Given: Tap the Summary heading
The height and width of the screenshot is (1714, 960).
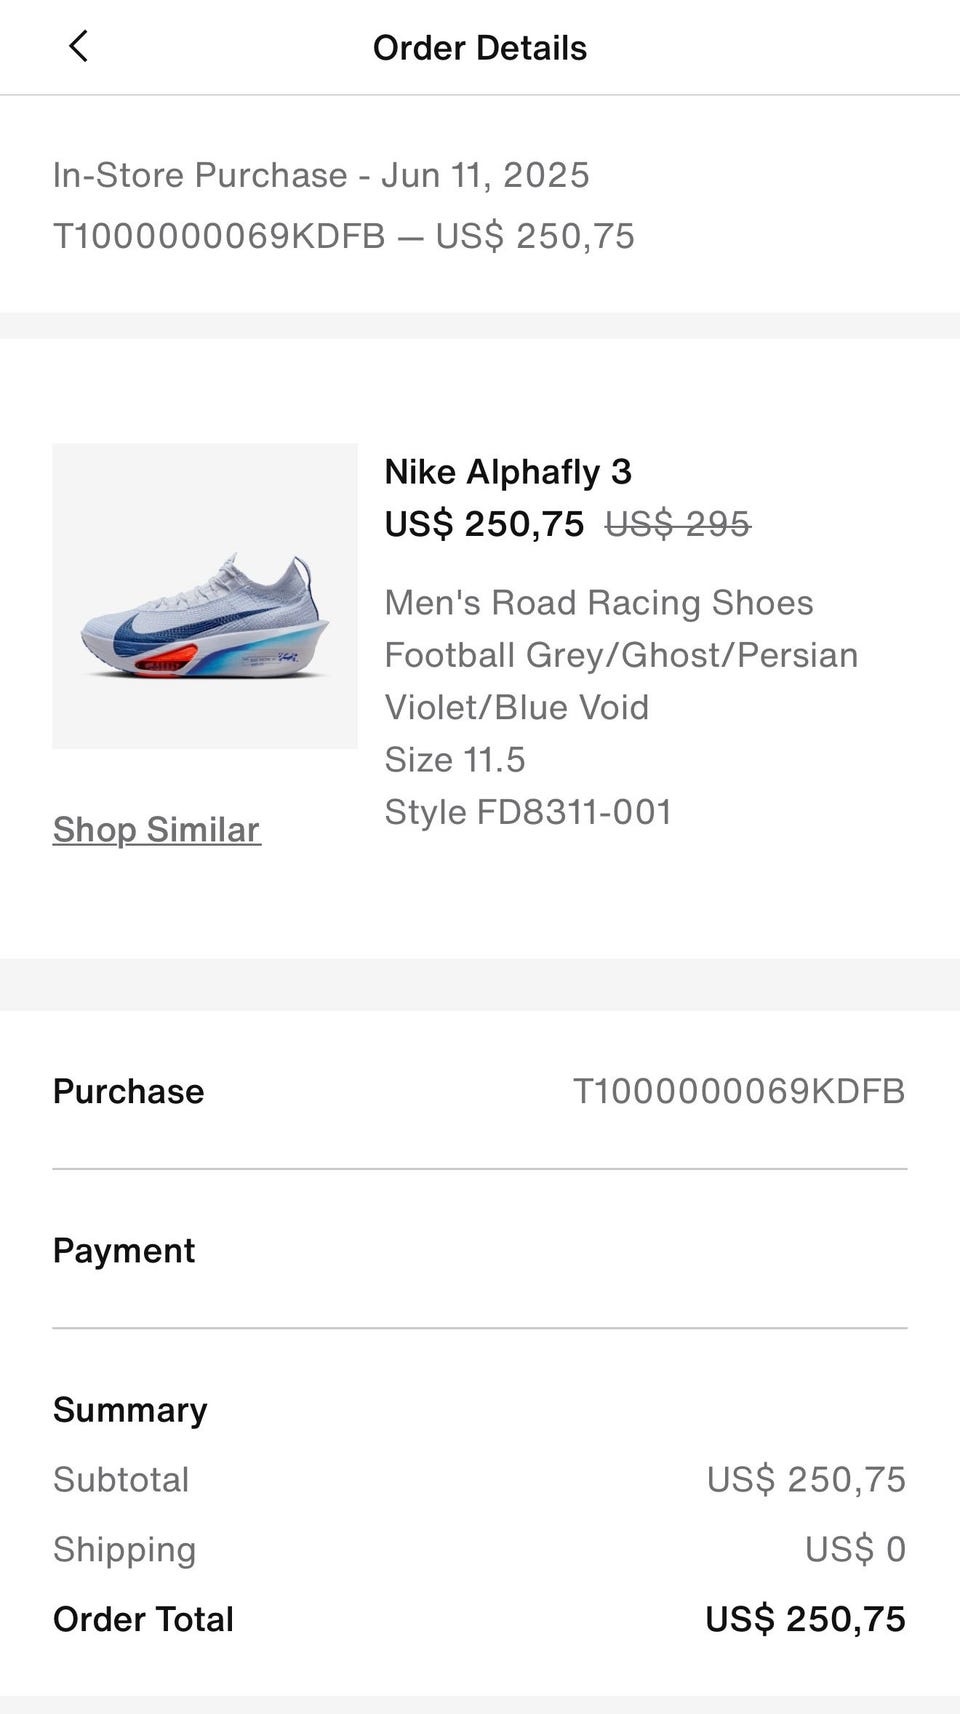Looking at the screenshot, I should [x=130, y=1410].
